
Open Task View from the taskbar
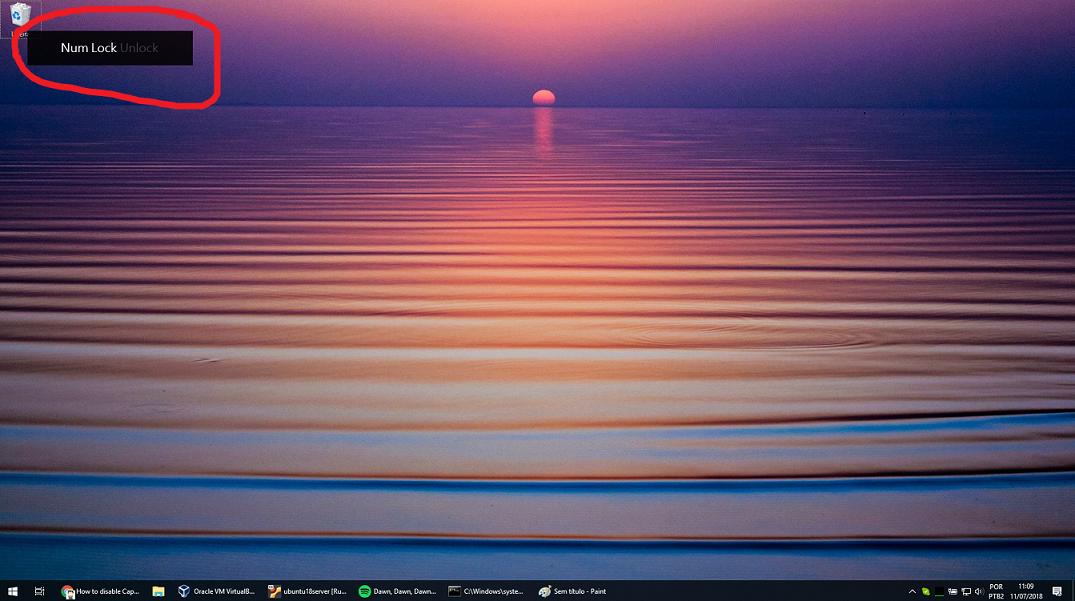point(38,590)
